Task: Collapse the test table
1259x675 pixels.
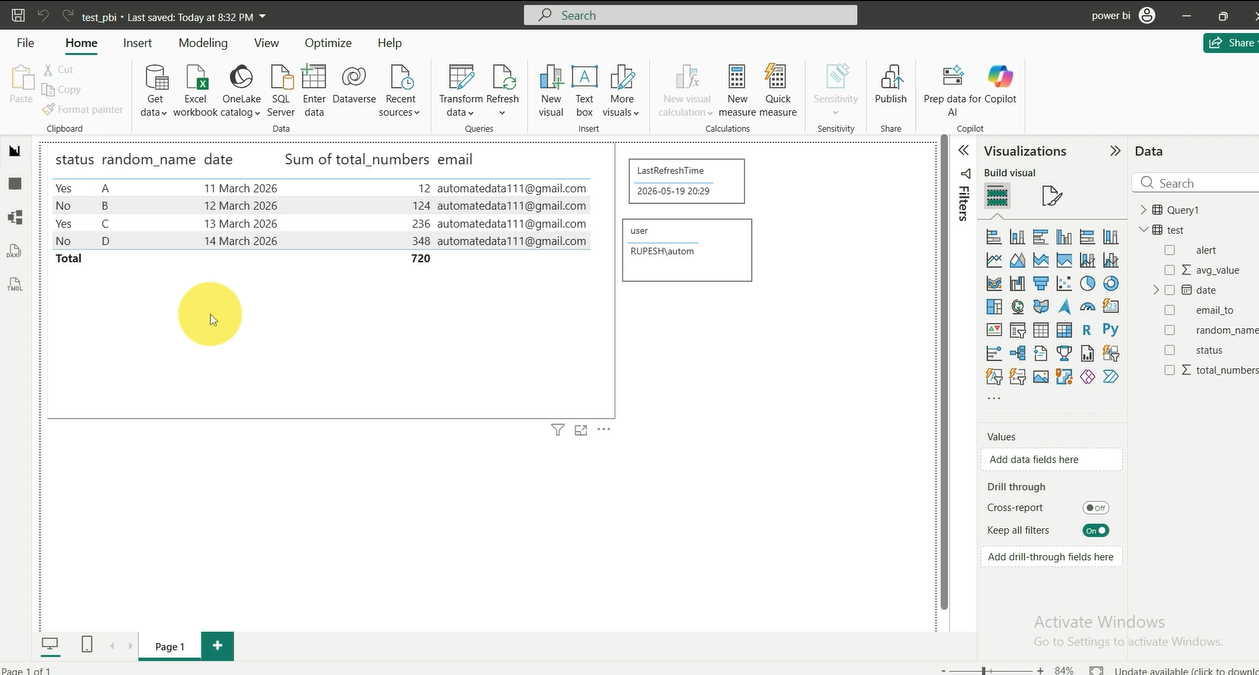Action: pos(1143,230)
